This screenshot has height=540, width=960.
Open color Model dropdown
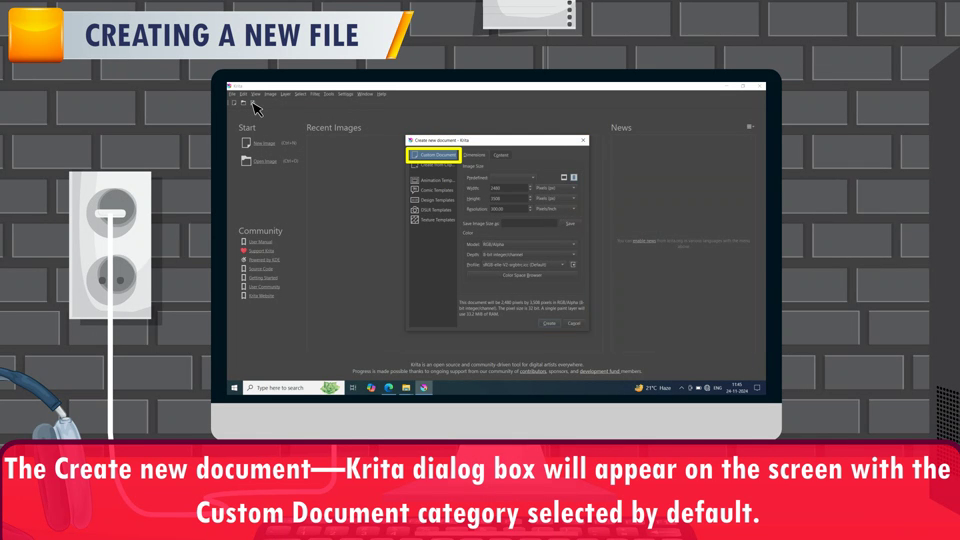(x=529, y=244)
